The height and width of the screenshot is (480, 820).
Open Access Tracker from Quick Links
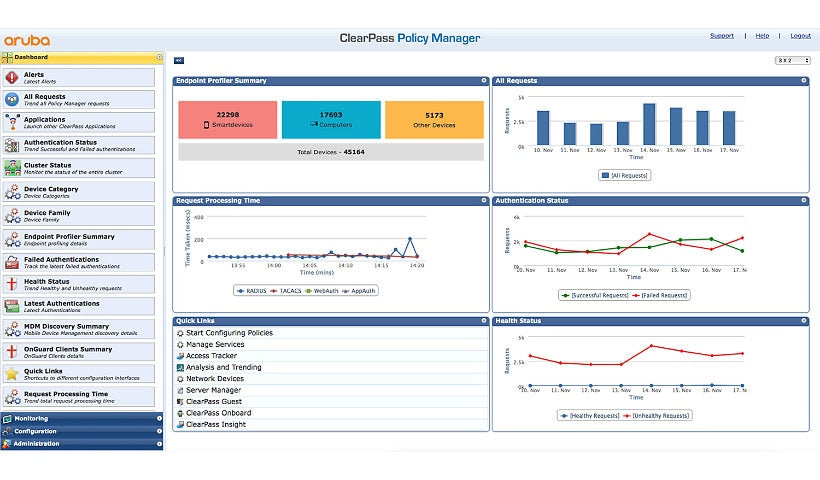[211, 356]
